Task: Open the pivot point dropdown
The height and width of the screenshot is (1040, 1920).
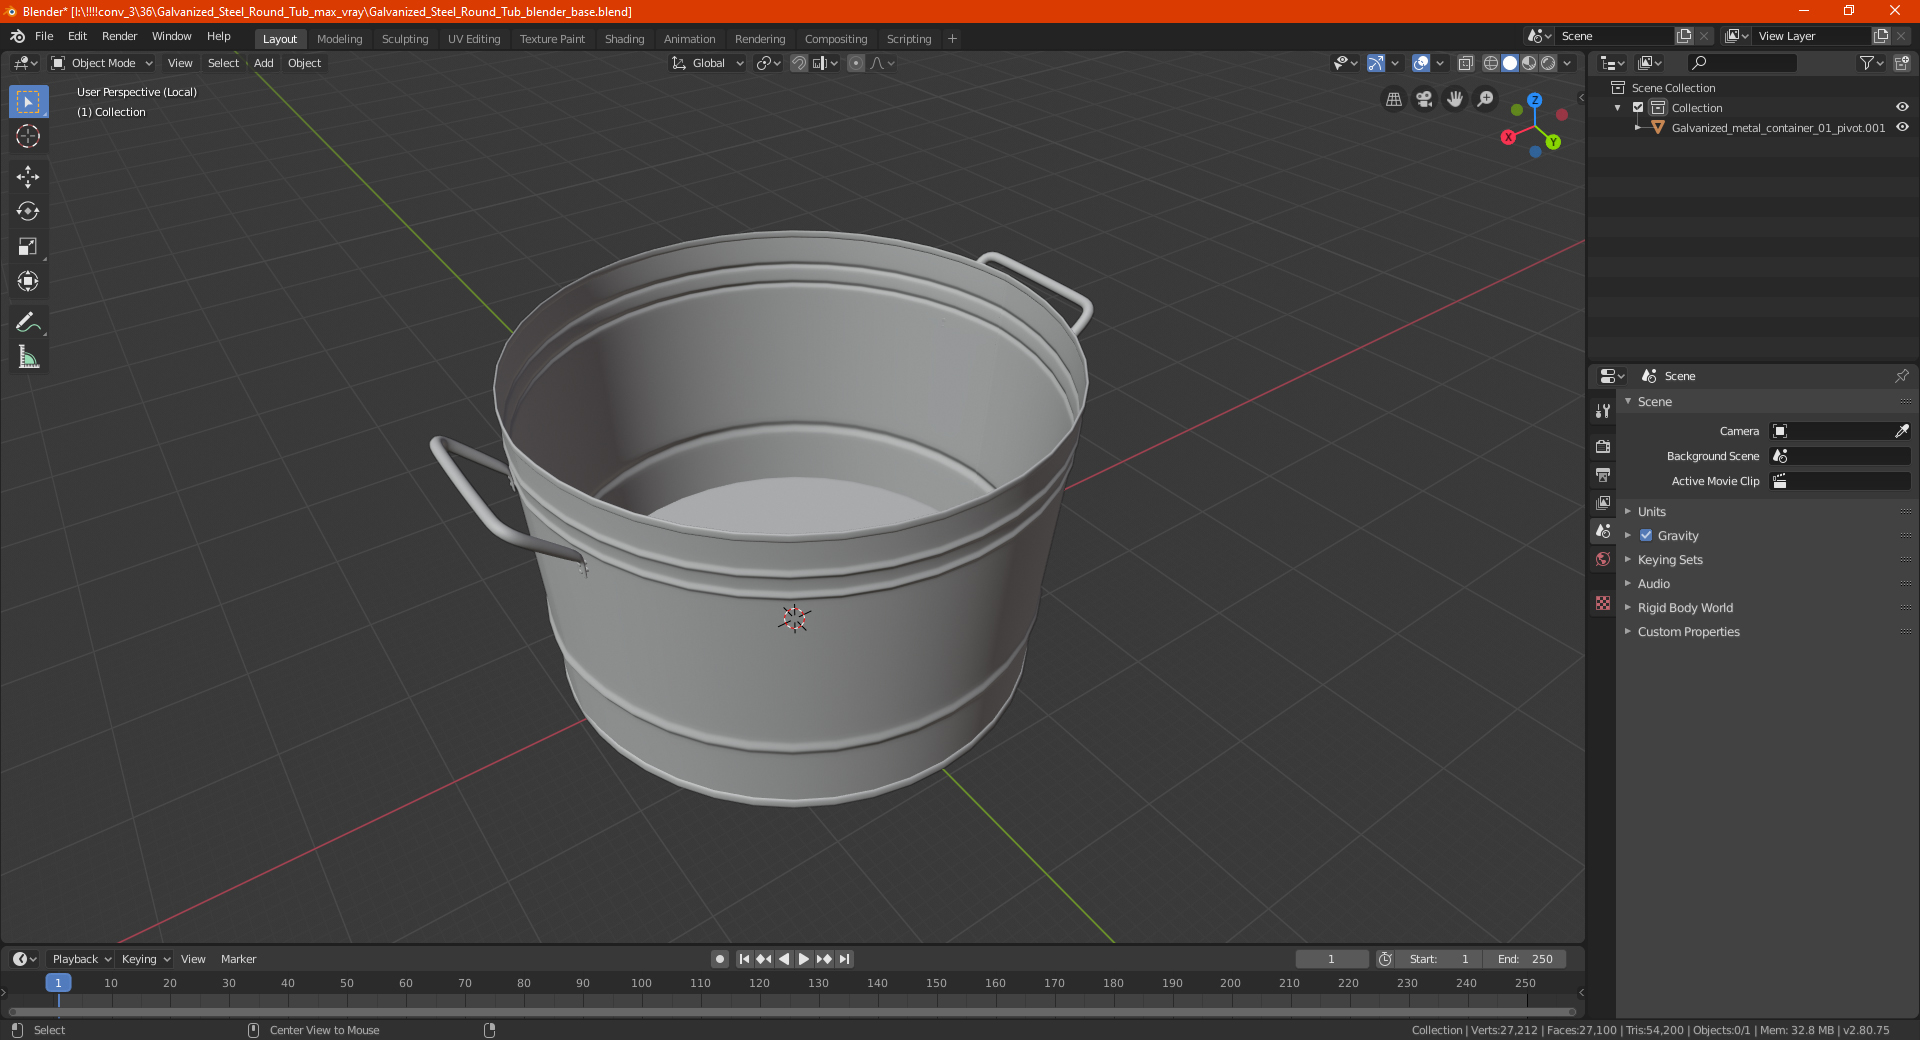Action: pyautogui.click(x=768, y=63)
